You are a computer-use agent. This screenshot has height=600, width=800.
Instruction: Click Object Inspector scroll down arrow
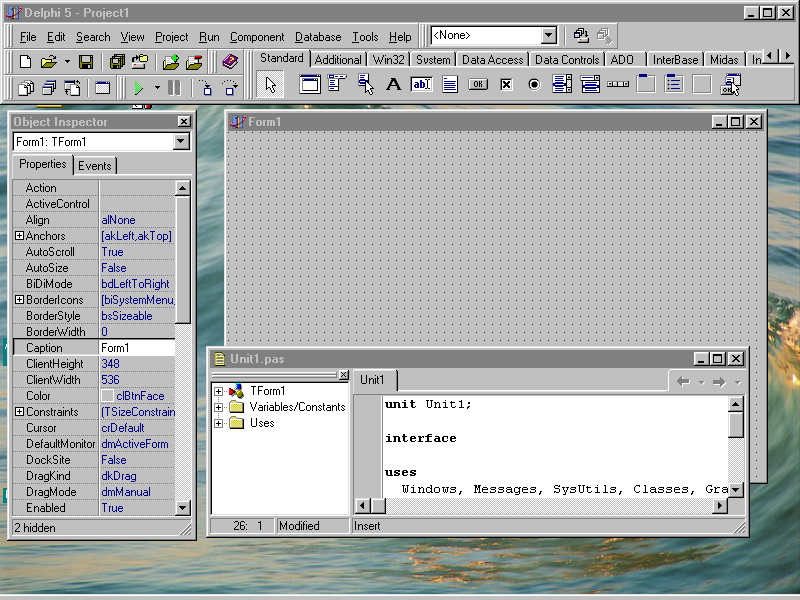(x=183, y=508)
